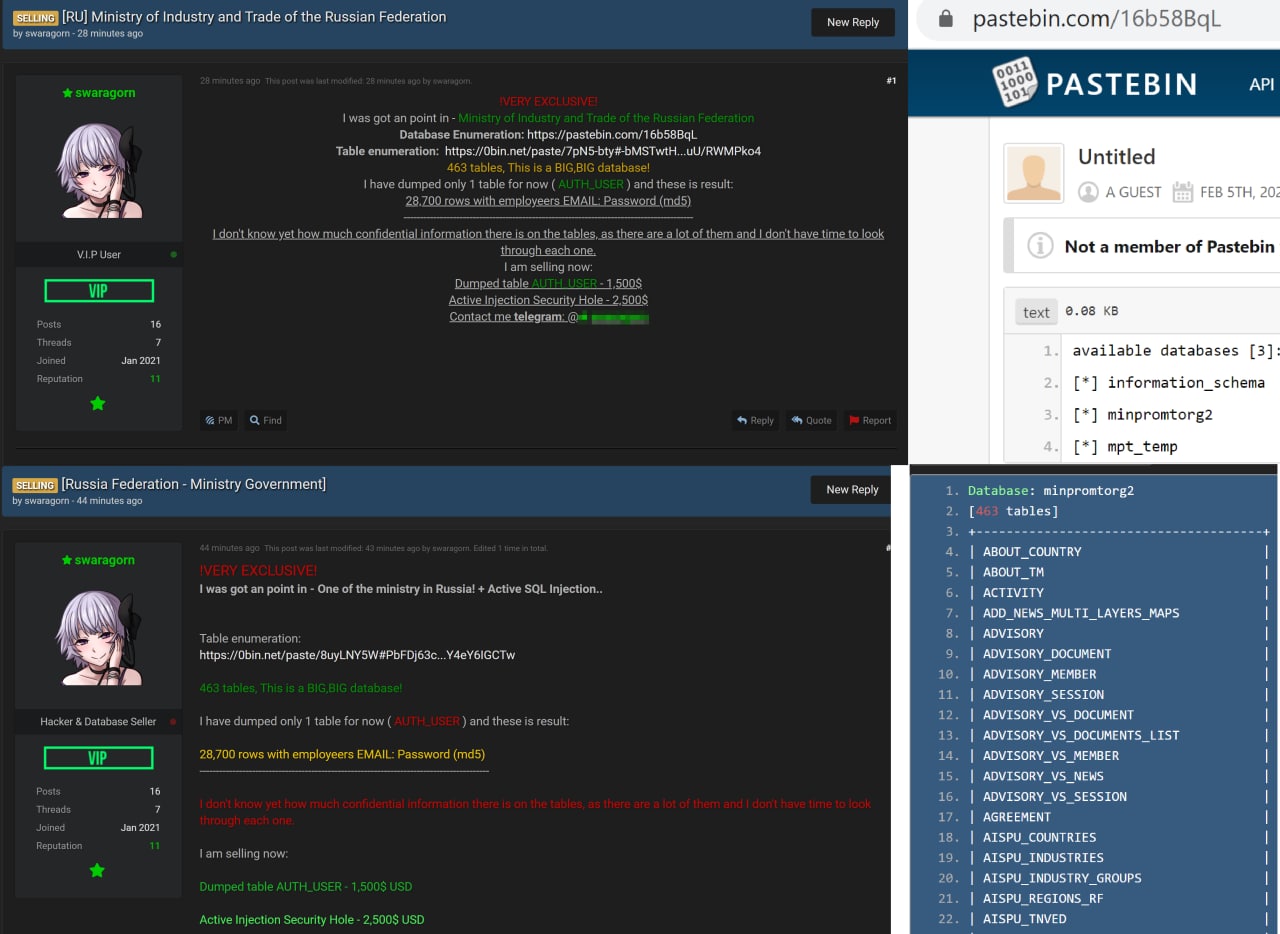Click red AUTH_USER text in second post
Screen dimensions: 1280x934
tap(427, 721)
